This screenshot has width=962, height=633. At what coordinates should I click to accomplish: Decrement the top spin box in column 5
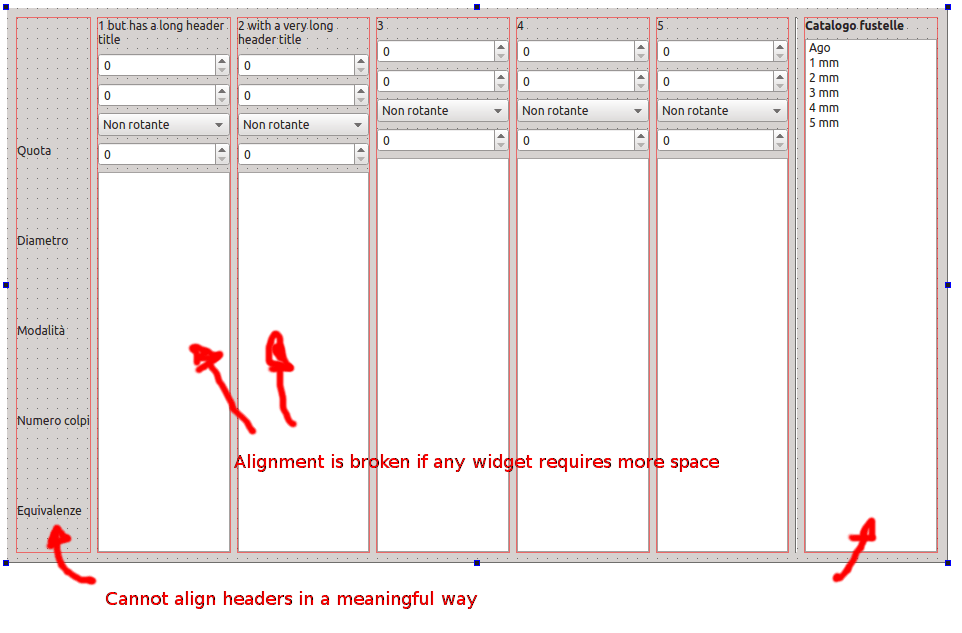[x=780, y=56]
